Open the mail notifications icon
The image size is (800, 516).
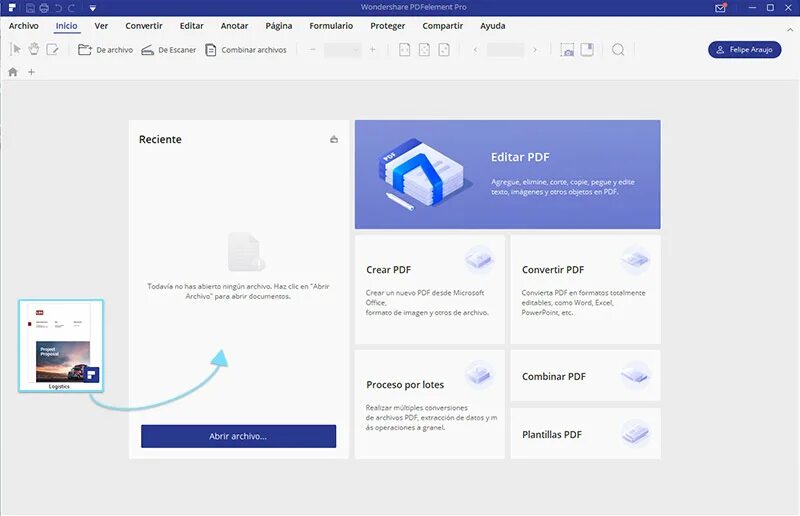point(720,8)
